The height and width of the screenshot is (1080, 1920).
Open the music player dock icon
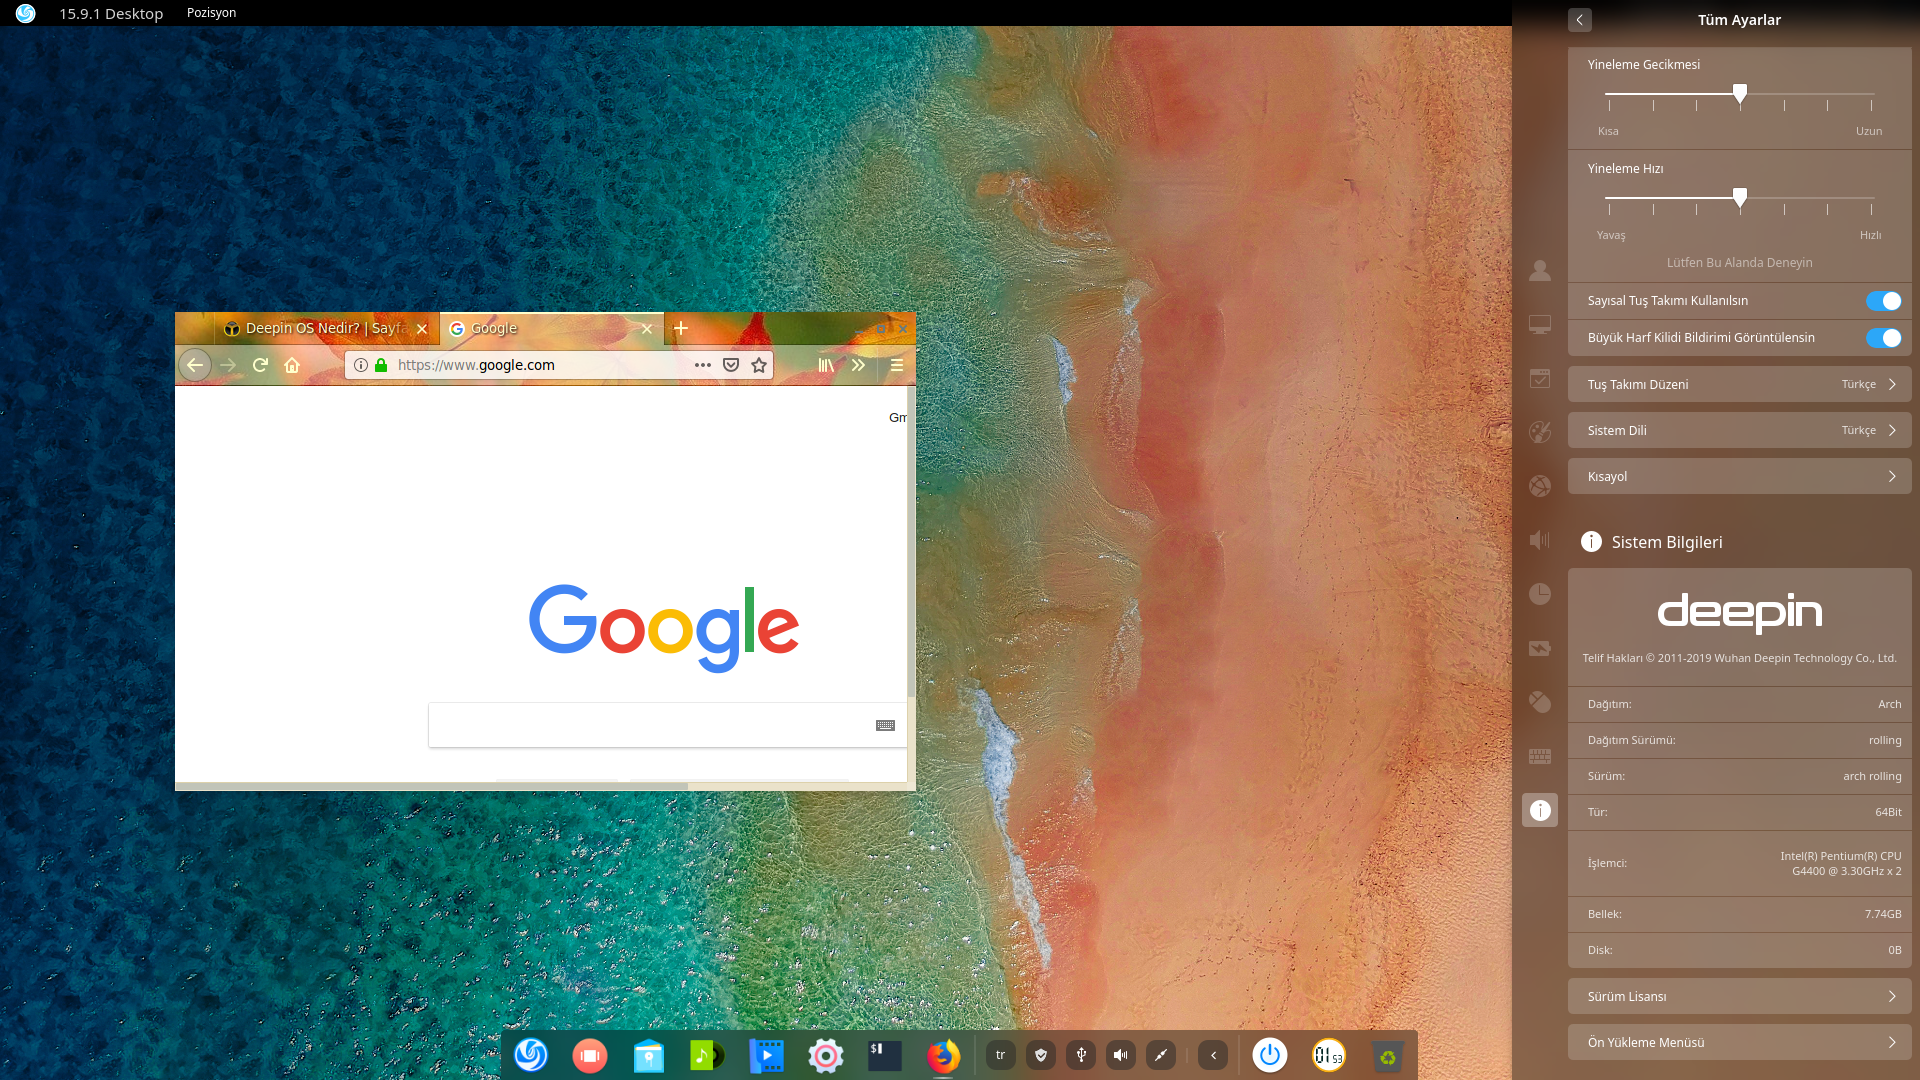[707, 1056]
